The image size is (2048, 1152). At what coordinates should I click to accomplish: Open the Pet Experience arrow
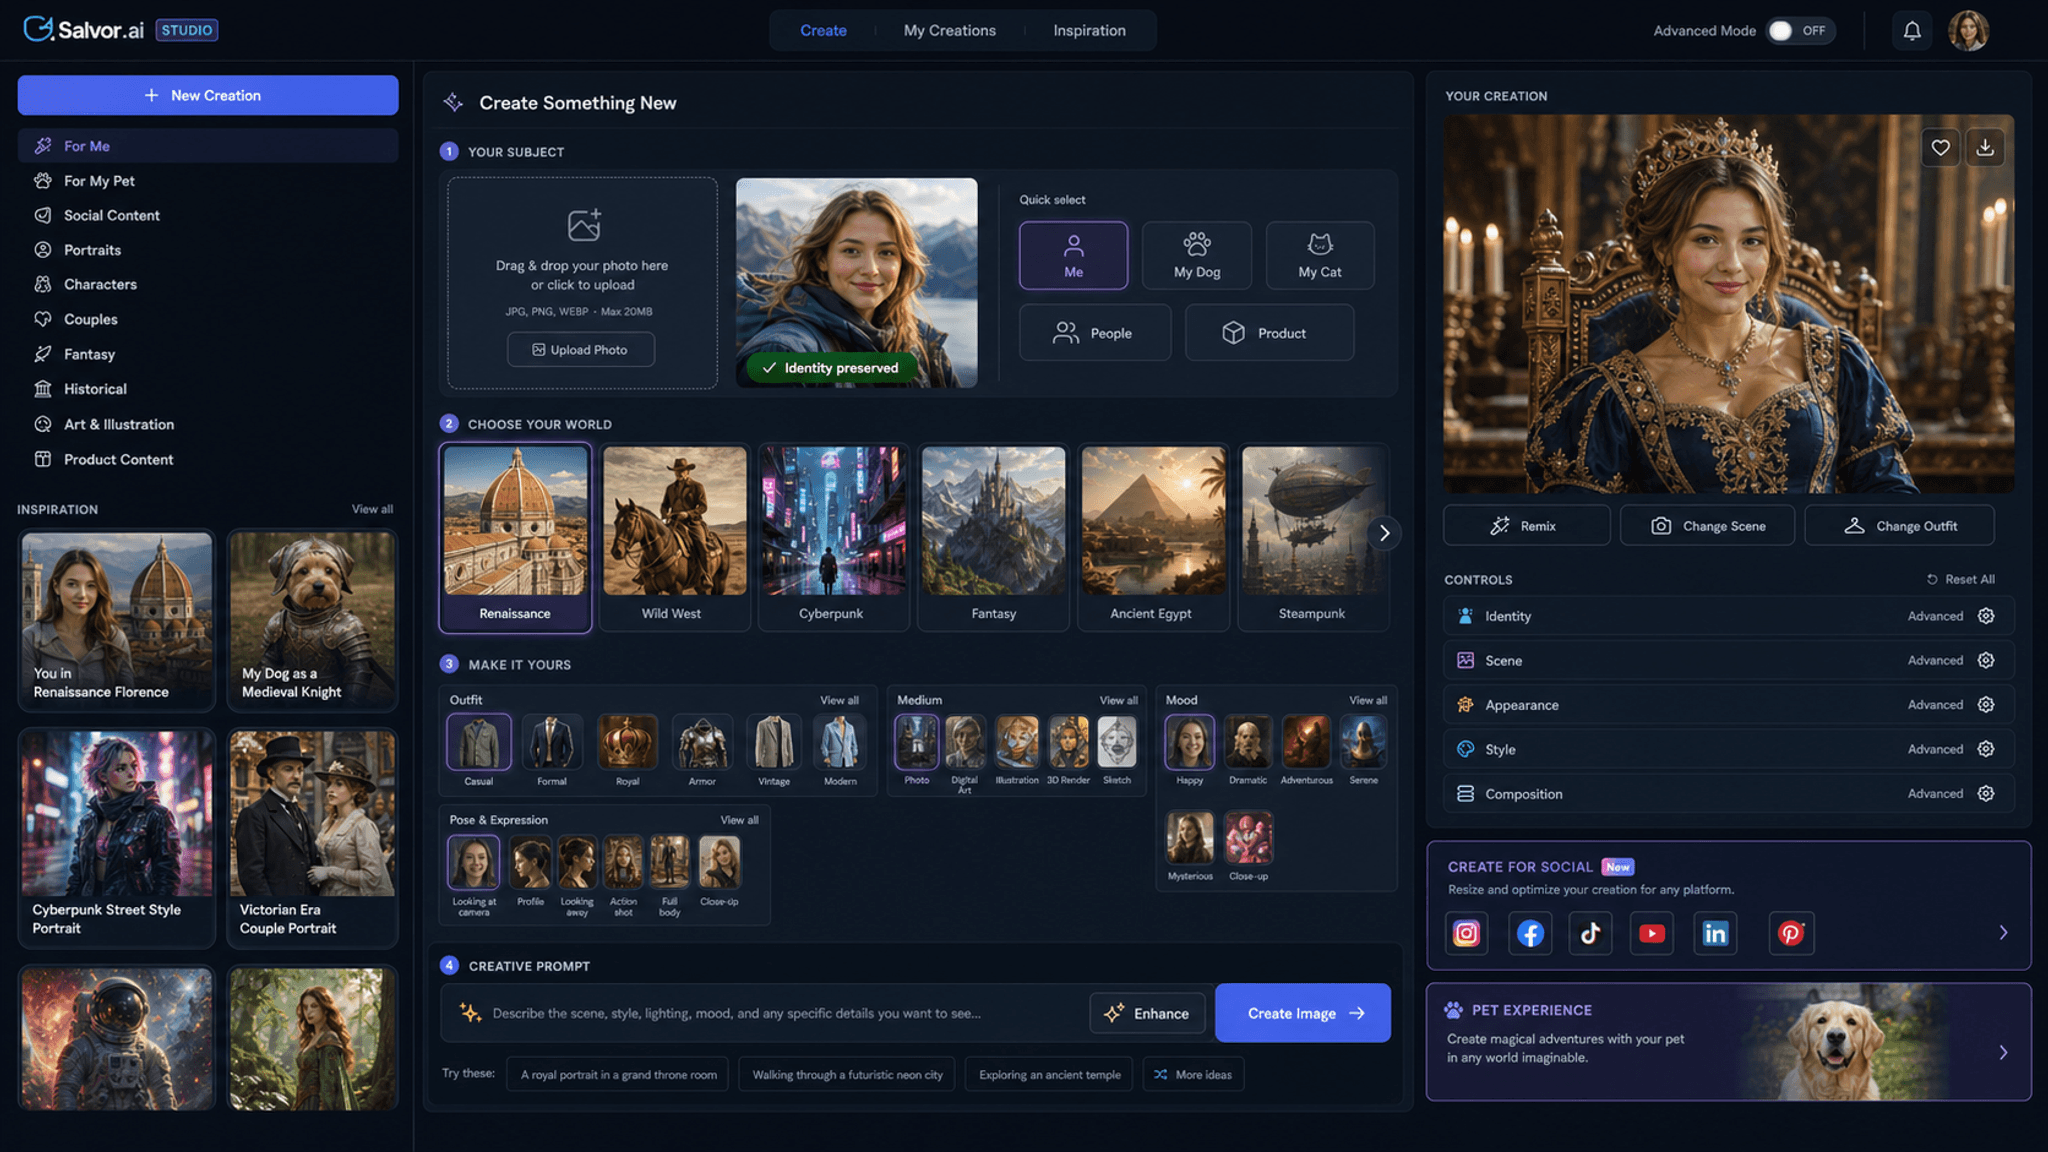[x=2003, y=1052]
